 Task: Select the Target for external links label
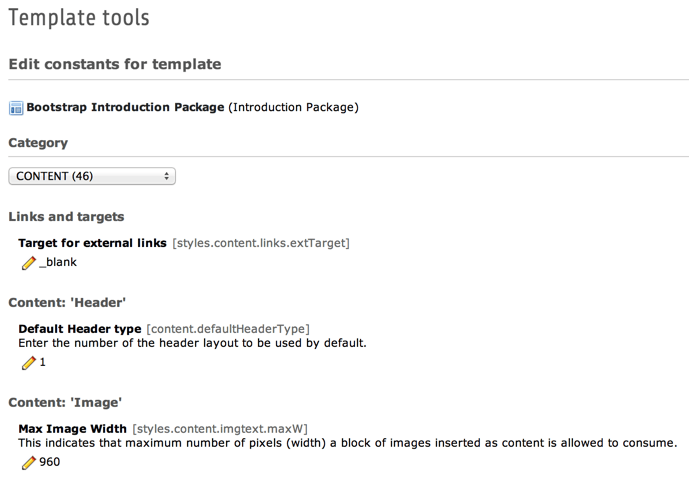point(93,243)
